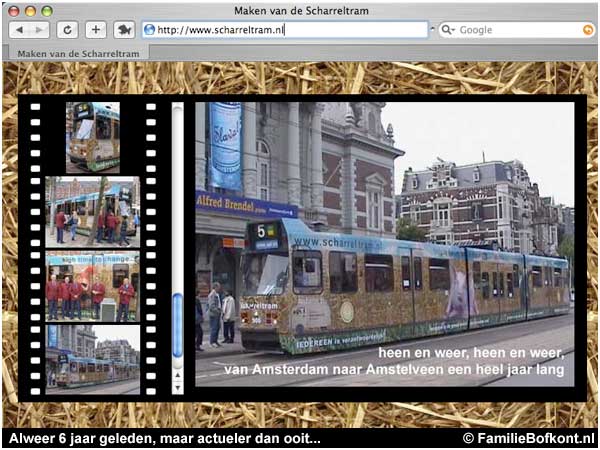
Task: Reload the page with the refresh button
Action: click(68, 30)
